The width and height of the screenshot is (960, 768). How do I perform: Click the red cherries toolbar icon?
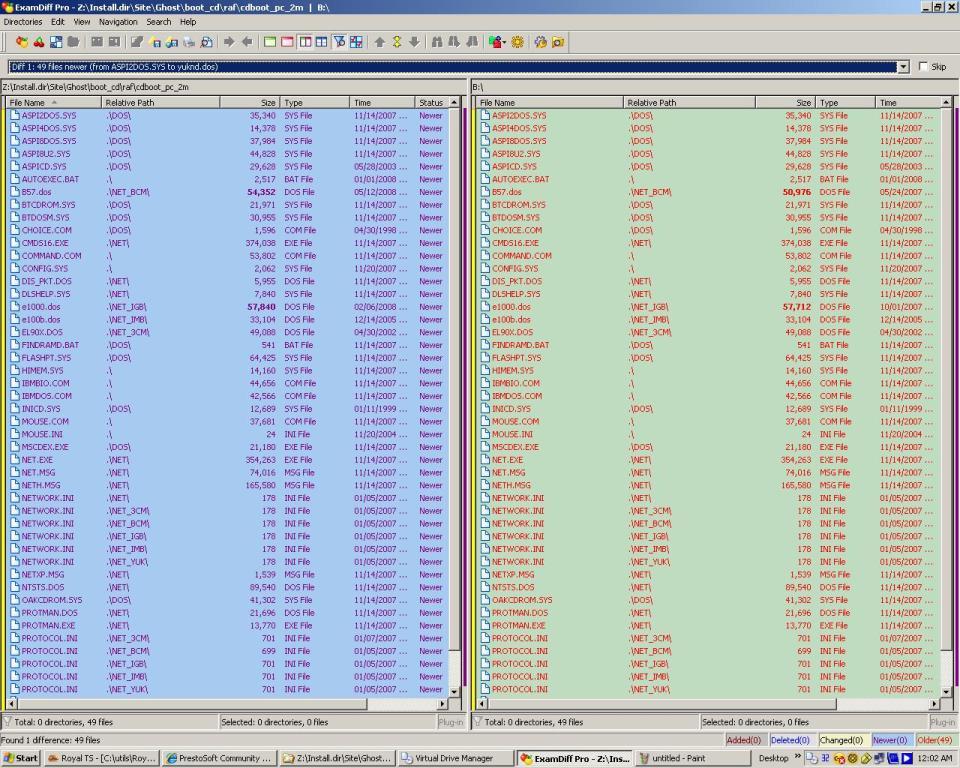pos(39,42)
